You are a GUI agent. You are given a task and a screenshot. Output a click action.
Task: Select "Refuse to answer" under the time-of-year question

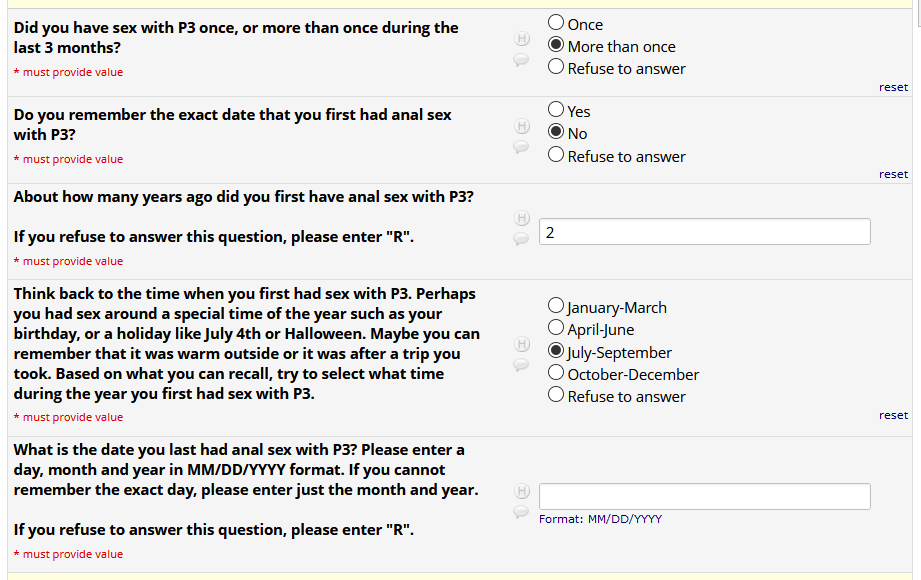556,395
